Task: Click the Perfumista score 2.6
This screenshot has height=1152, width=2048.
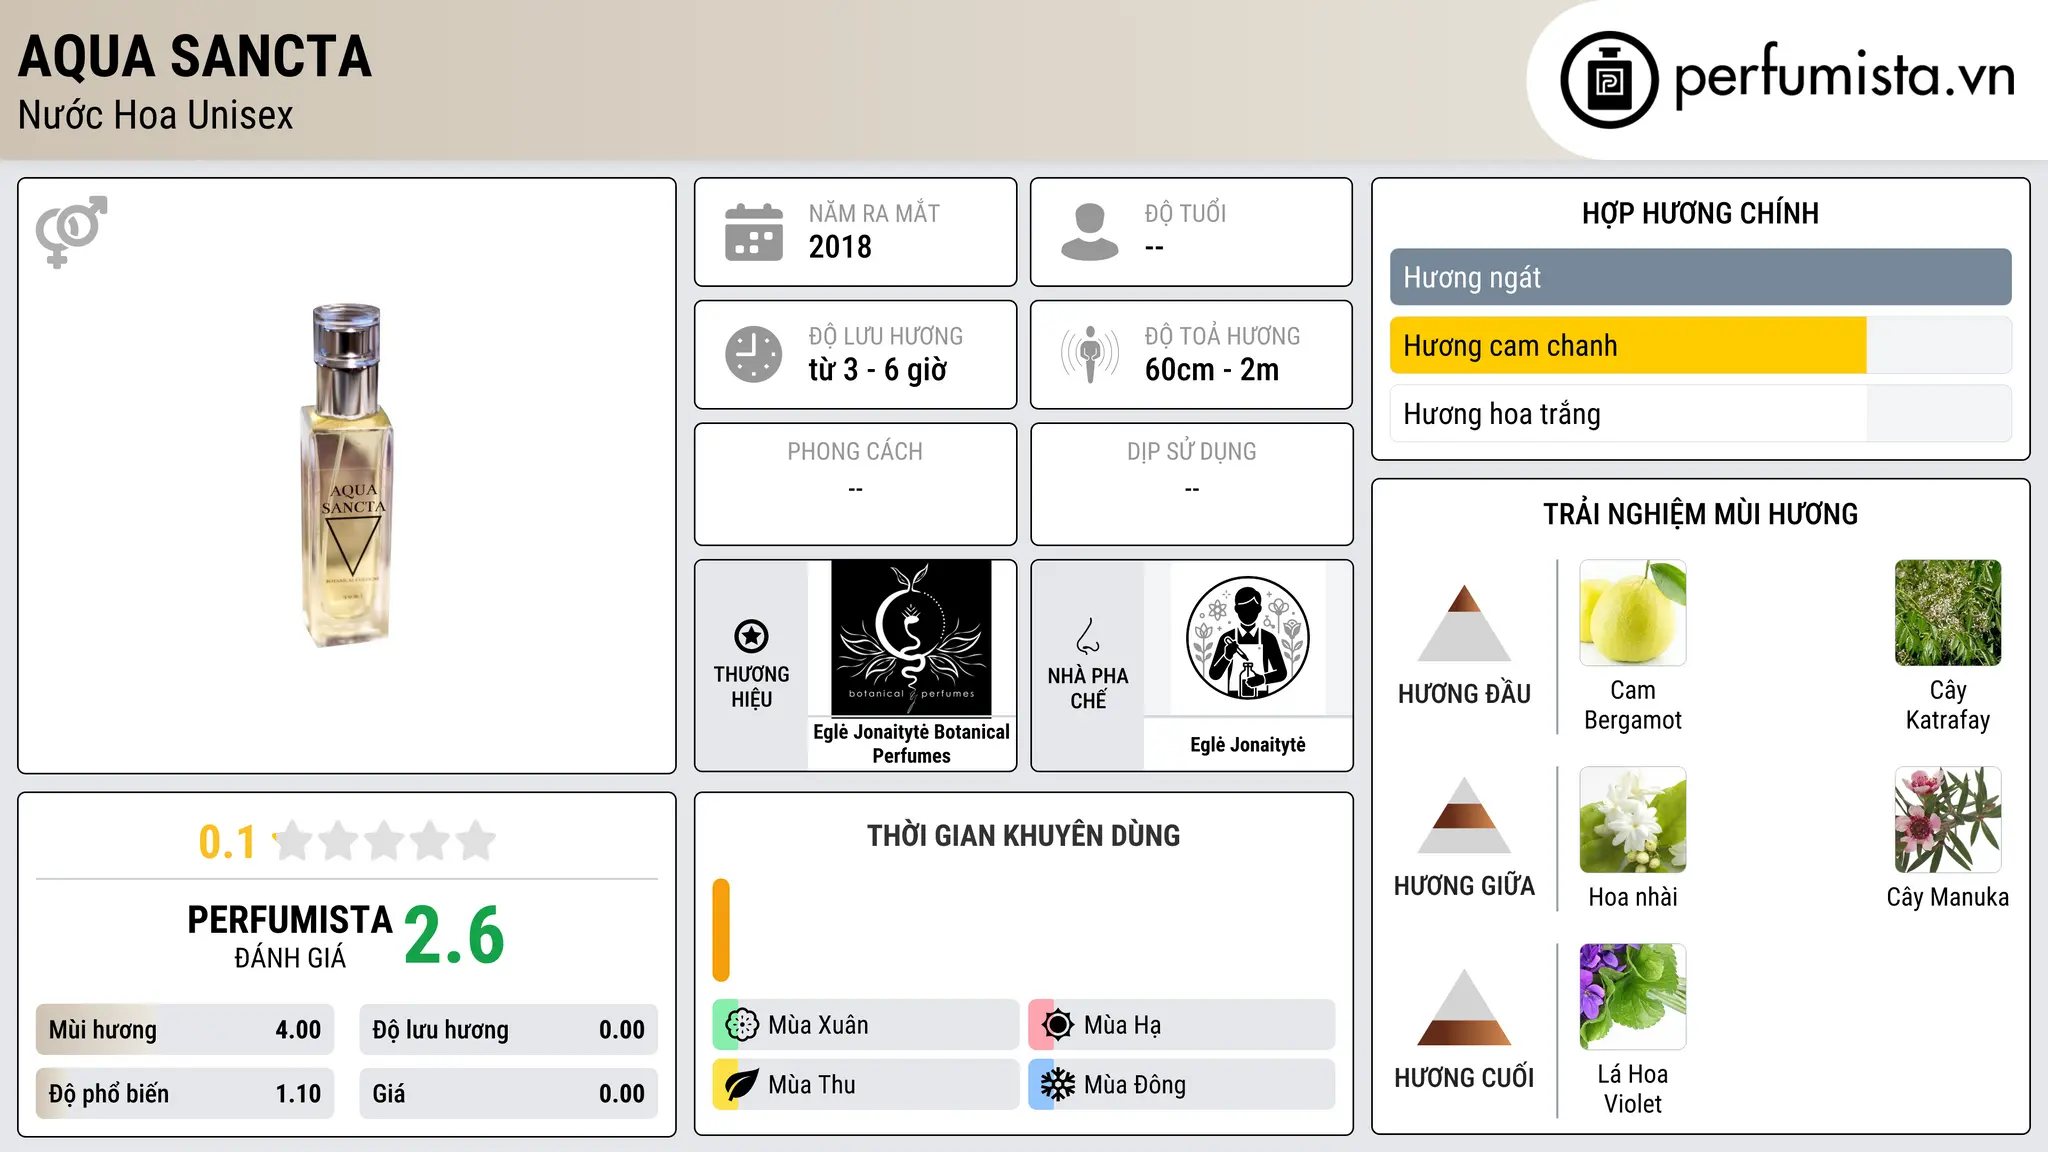Action: click(x=455, y=936)
